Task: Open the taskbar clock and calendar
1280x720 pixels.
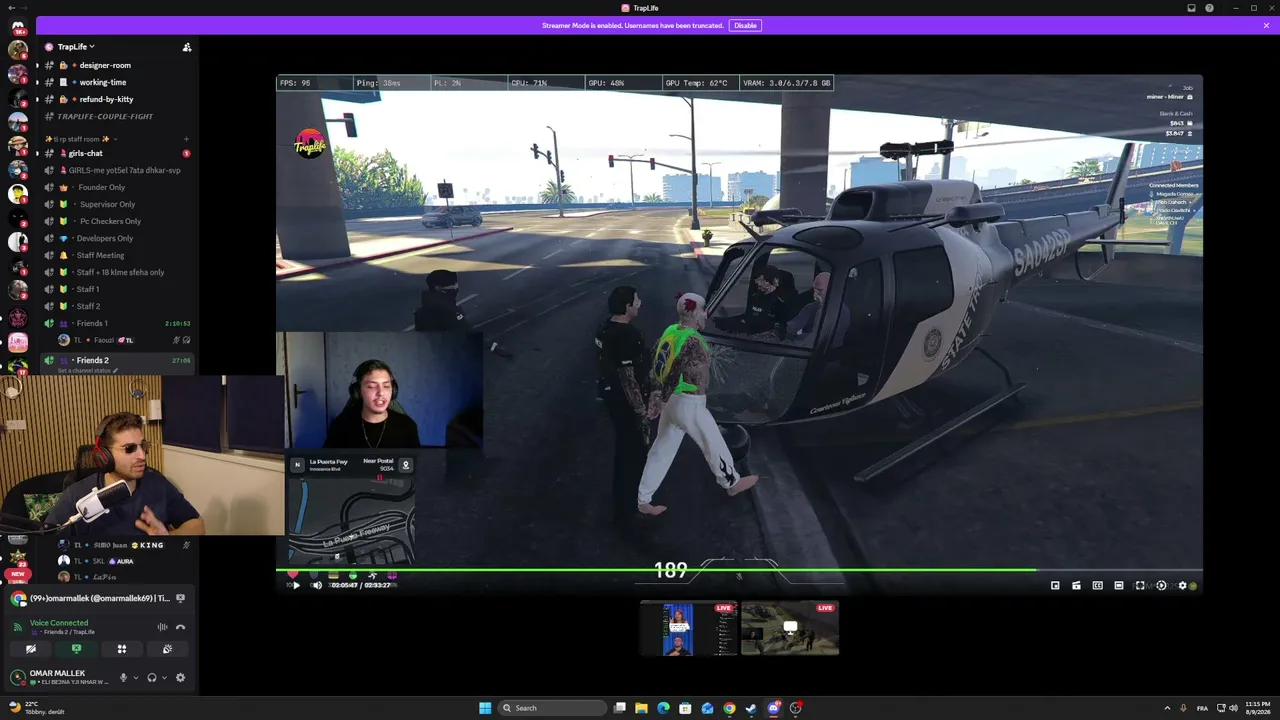Action: coord(1258,708)
